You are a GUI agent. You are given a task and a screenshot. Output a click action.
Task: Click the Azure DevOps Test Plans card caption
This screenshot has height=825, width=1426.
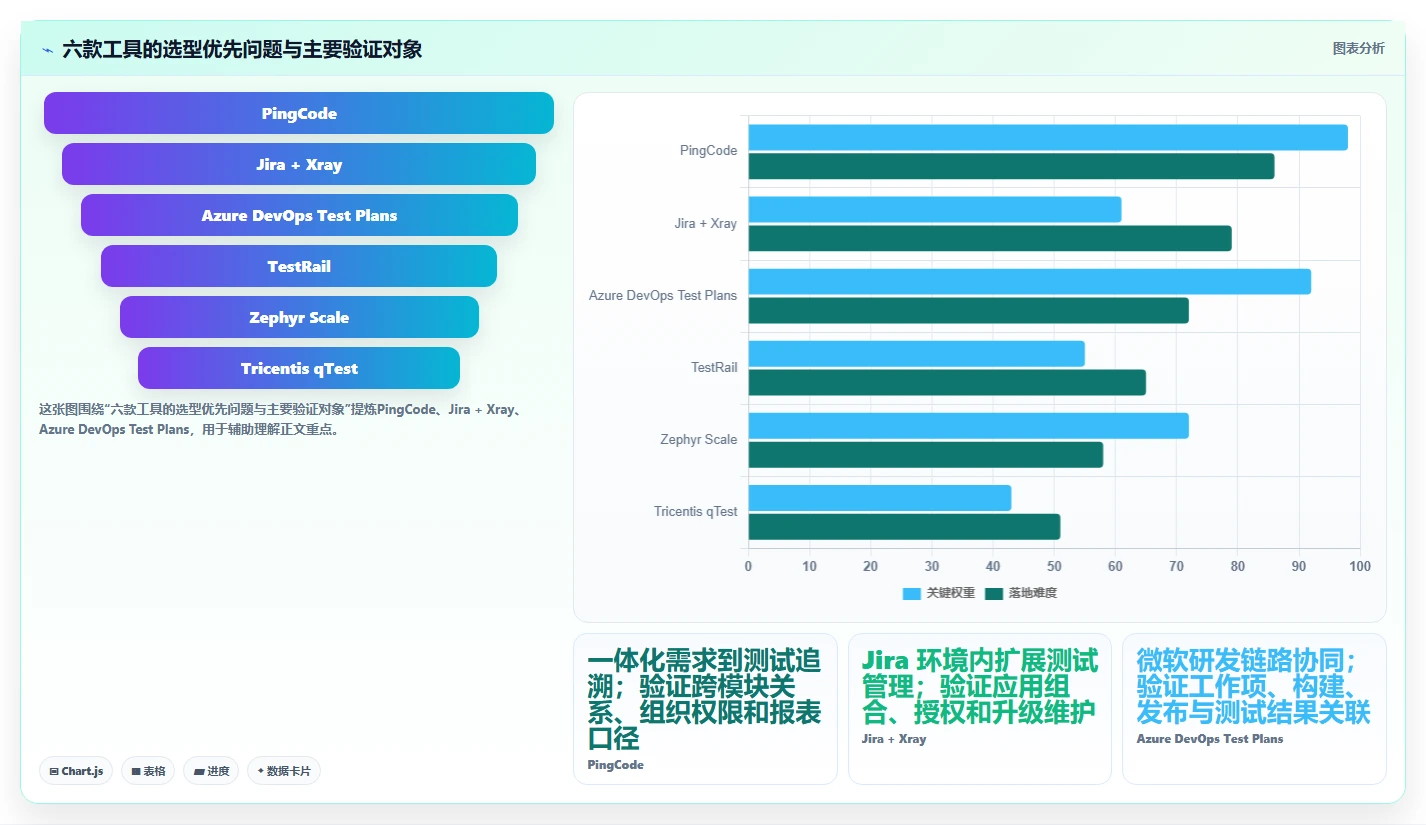(x=1210, y=739)
